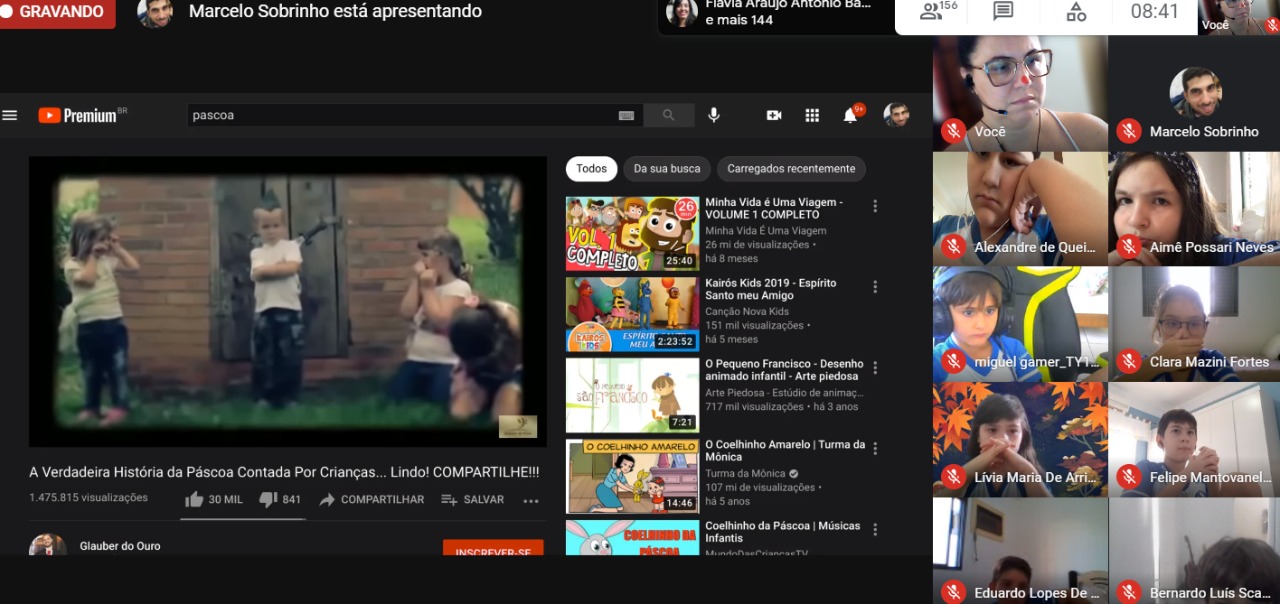Open options menu for Kairós Kids 2019
Viewport: 1280px width, 604px height.
pyautogui.click(x=875, y=287)
